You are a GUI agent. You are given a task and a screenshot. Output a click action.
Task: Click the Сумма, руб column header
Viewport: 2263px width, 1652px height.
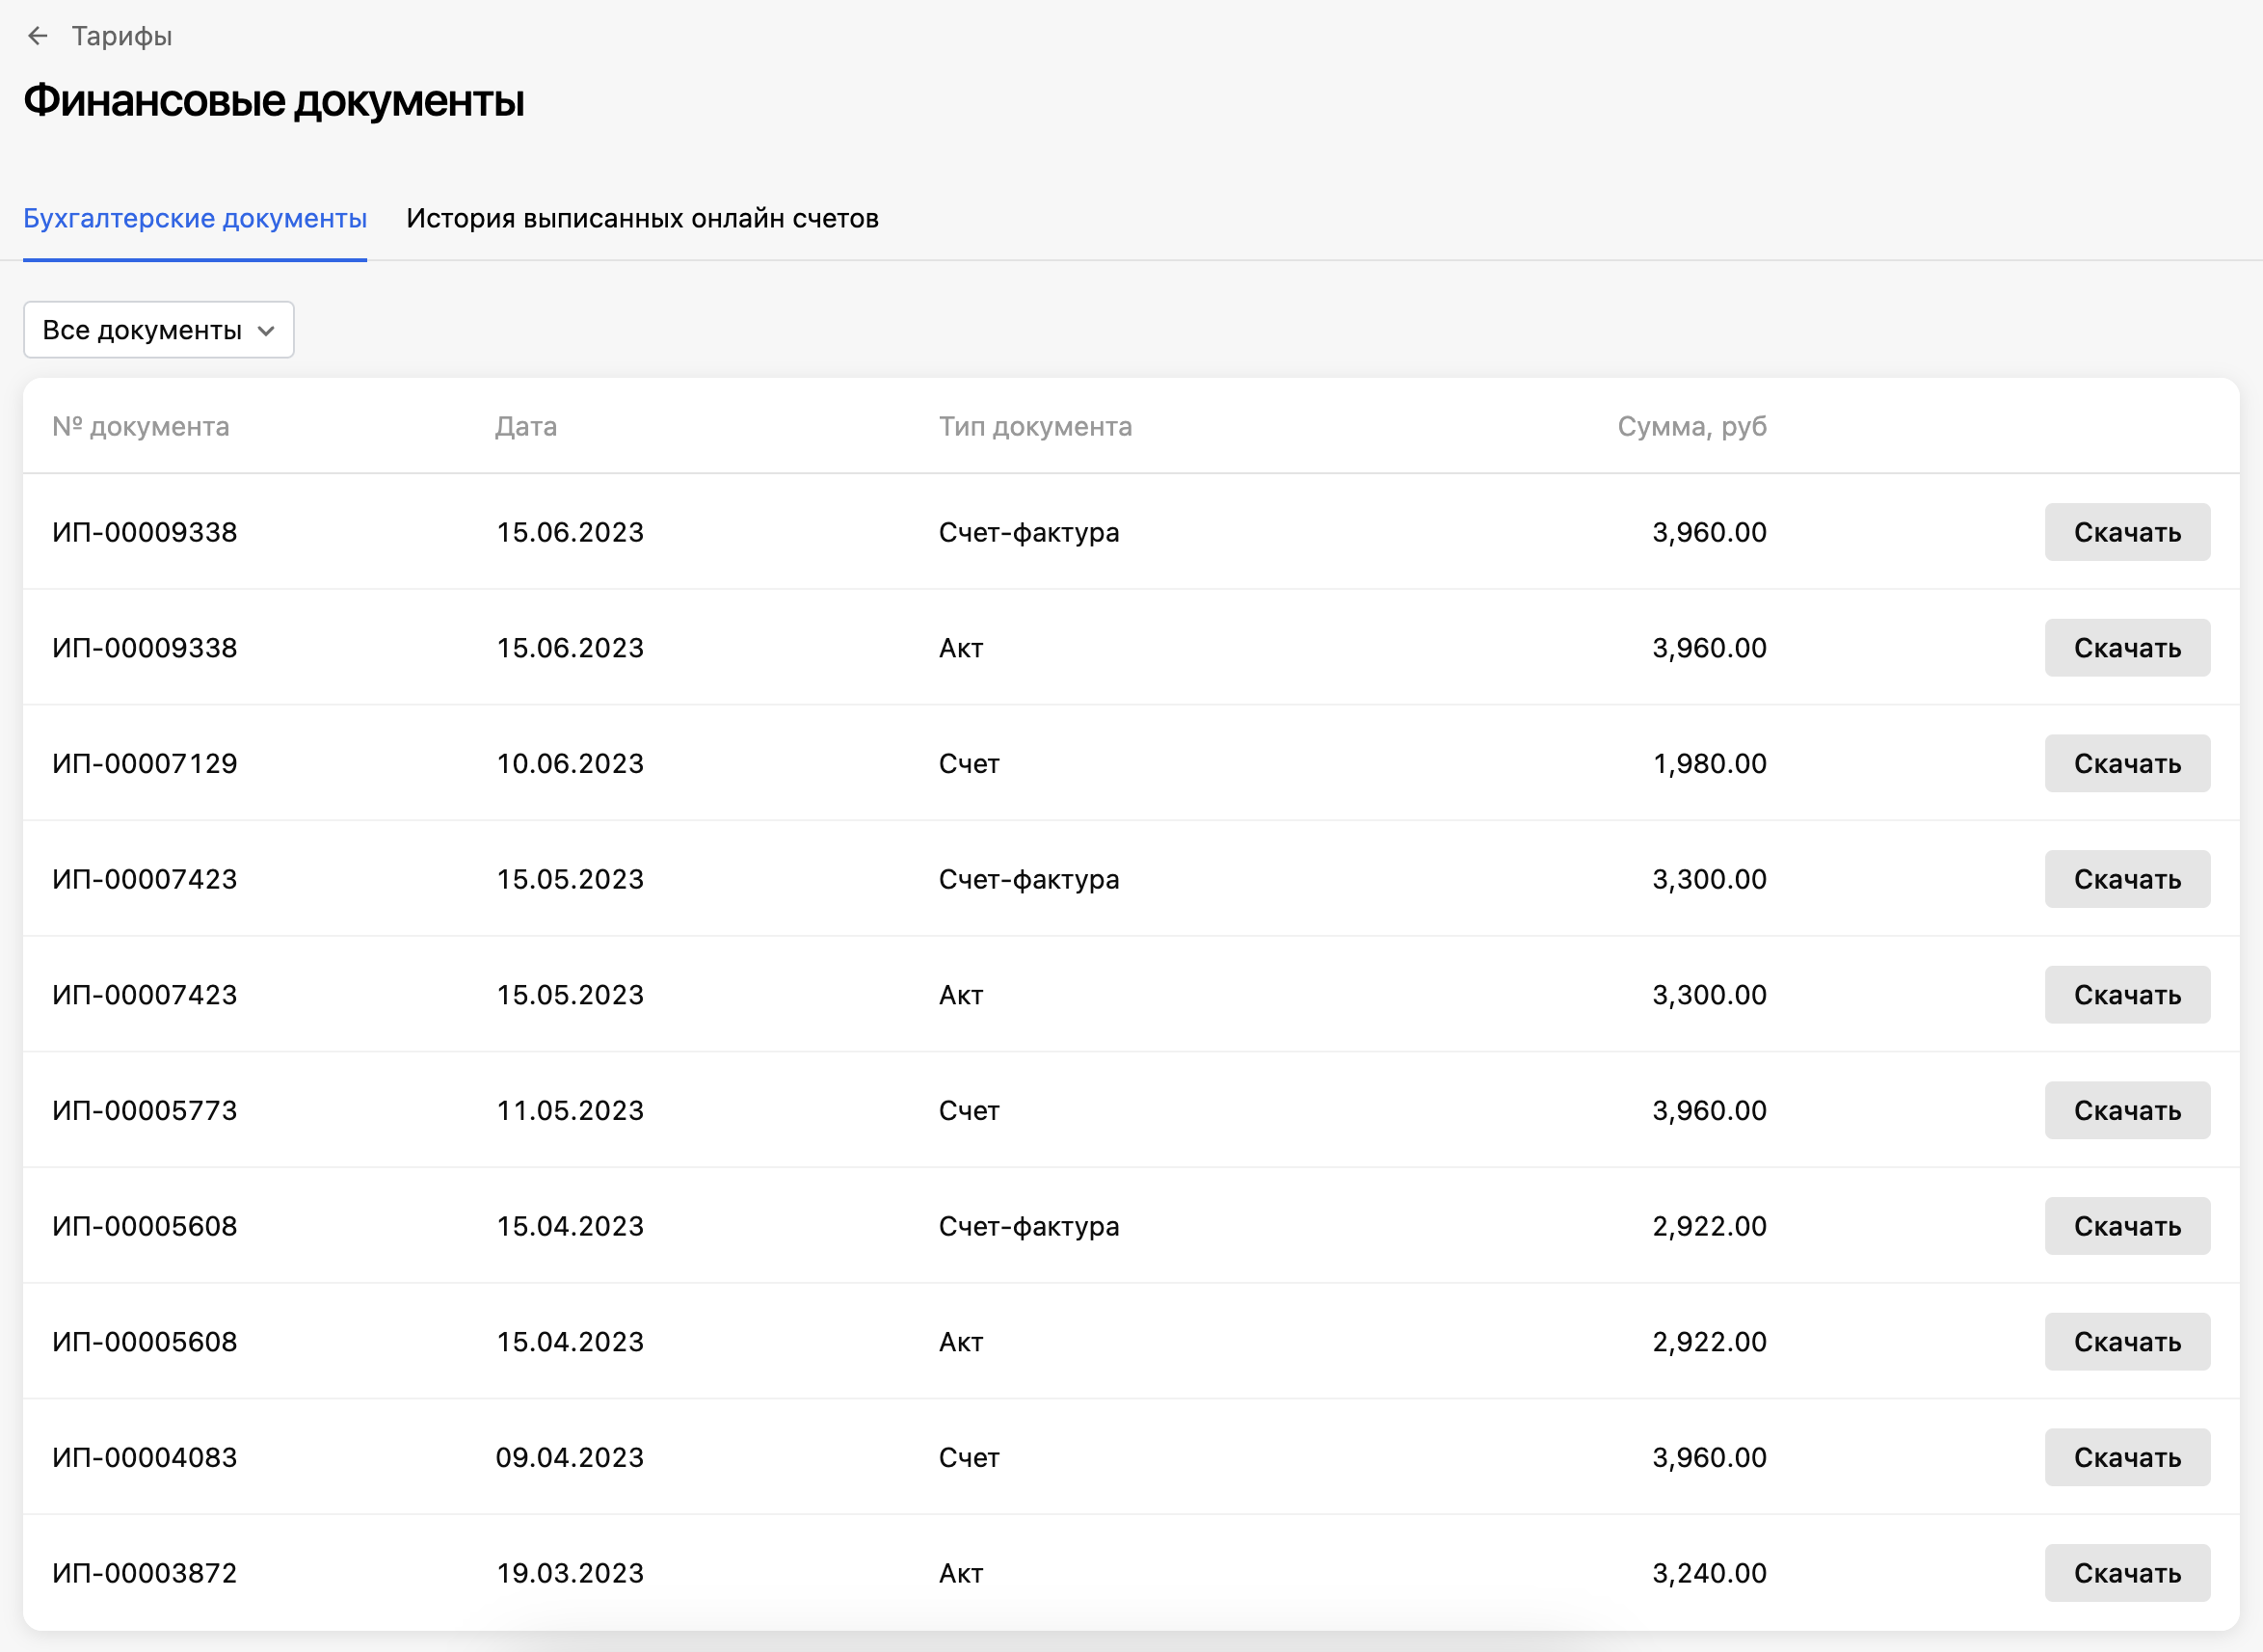(x=1691, y=427)
